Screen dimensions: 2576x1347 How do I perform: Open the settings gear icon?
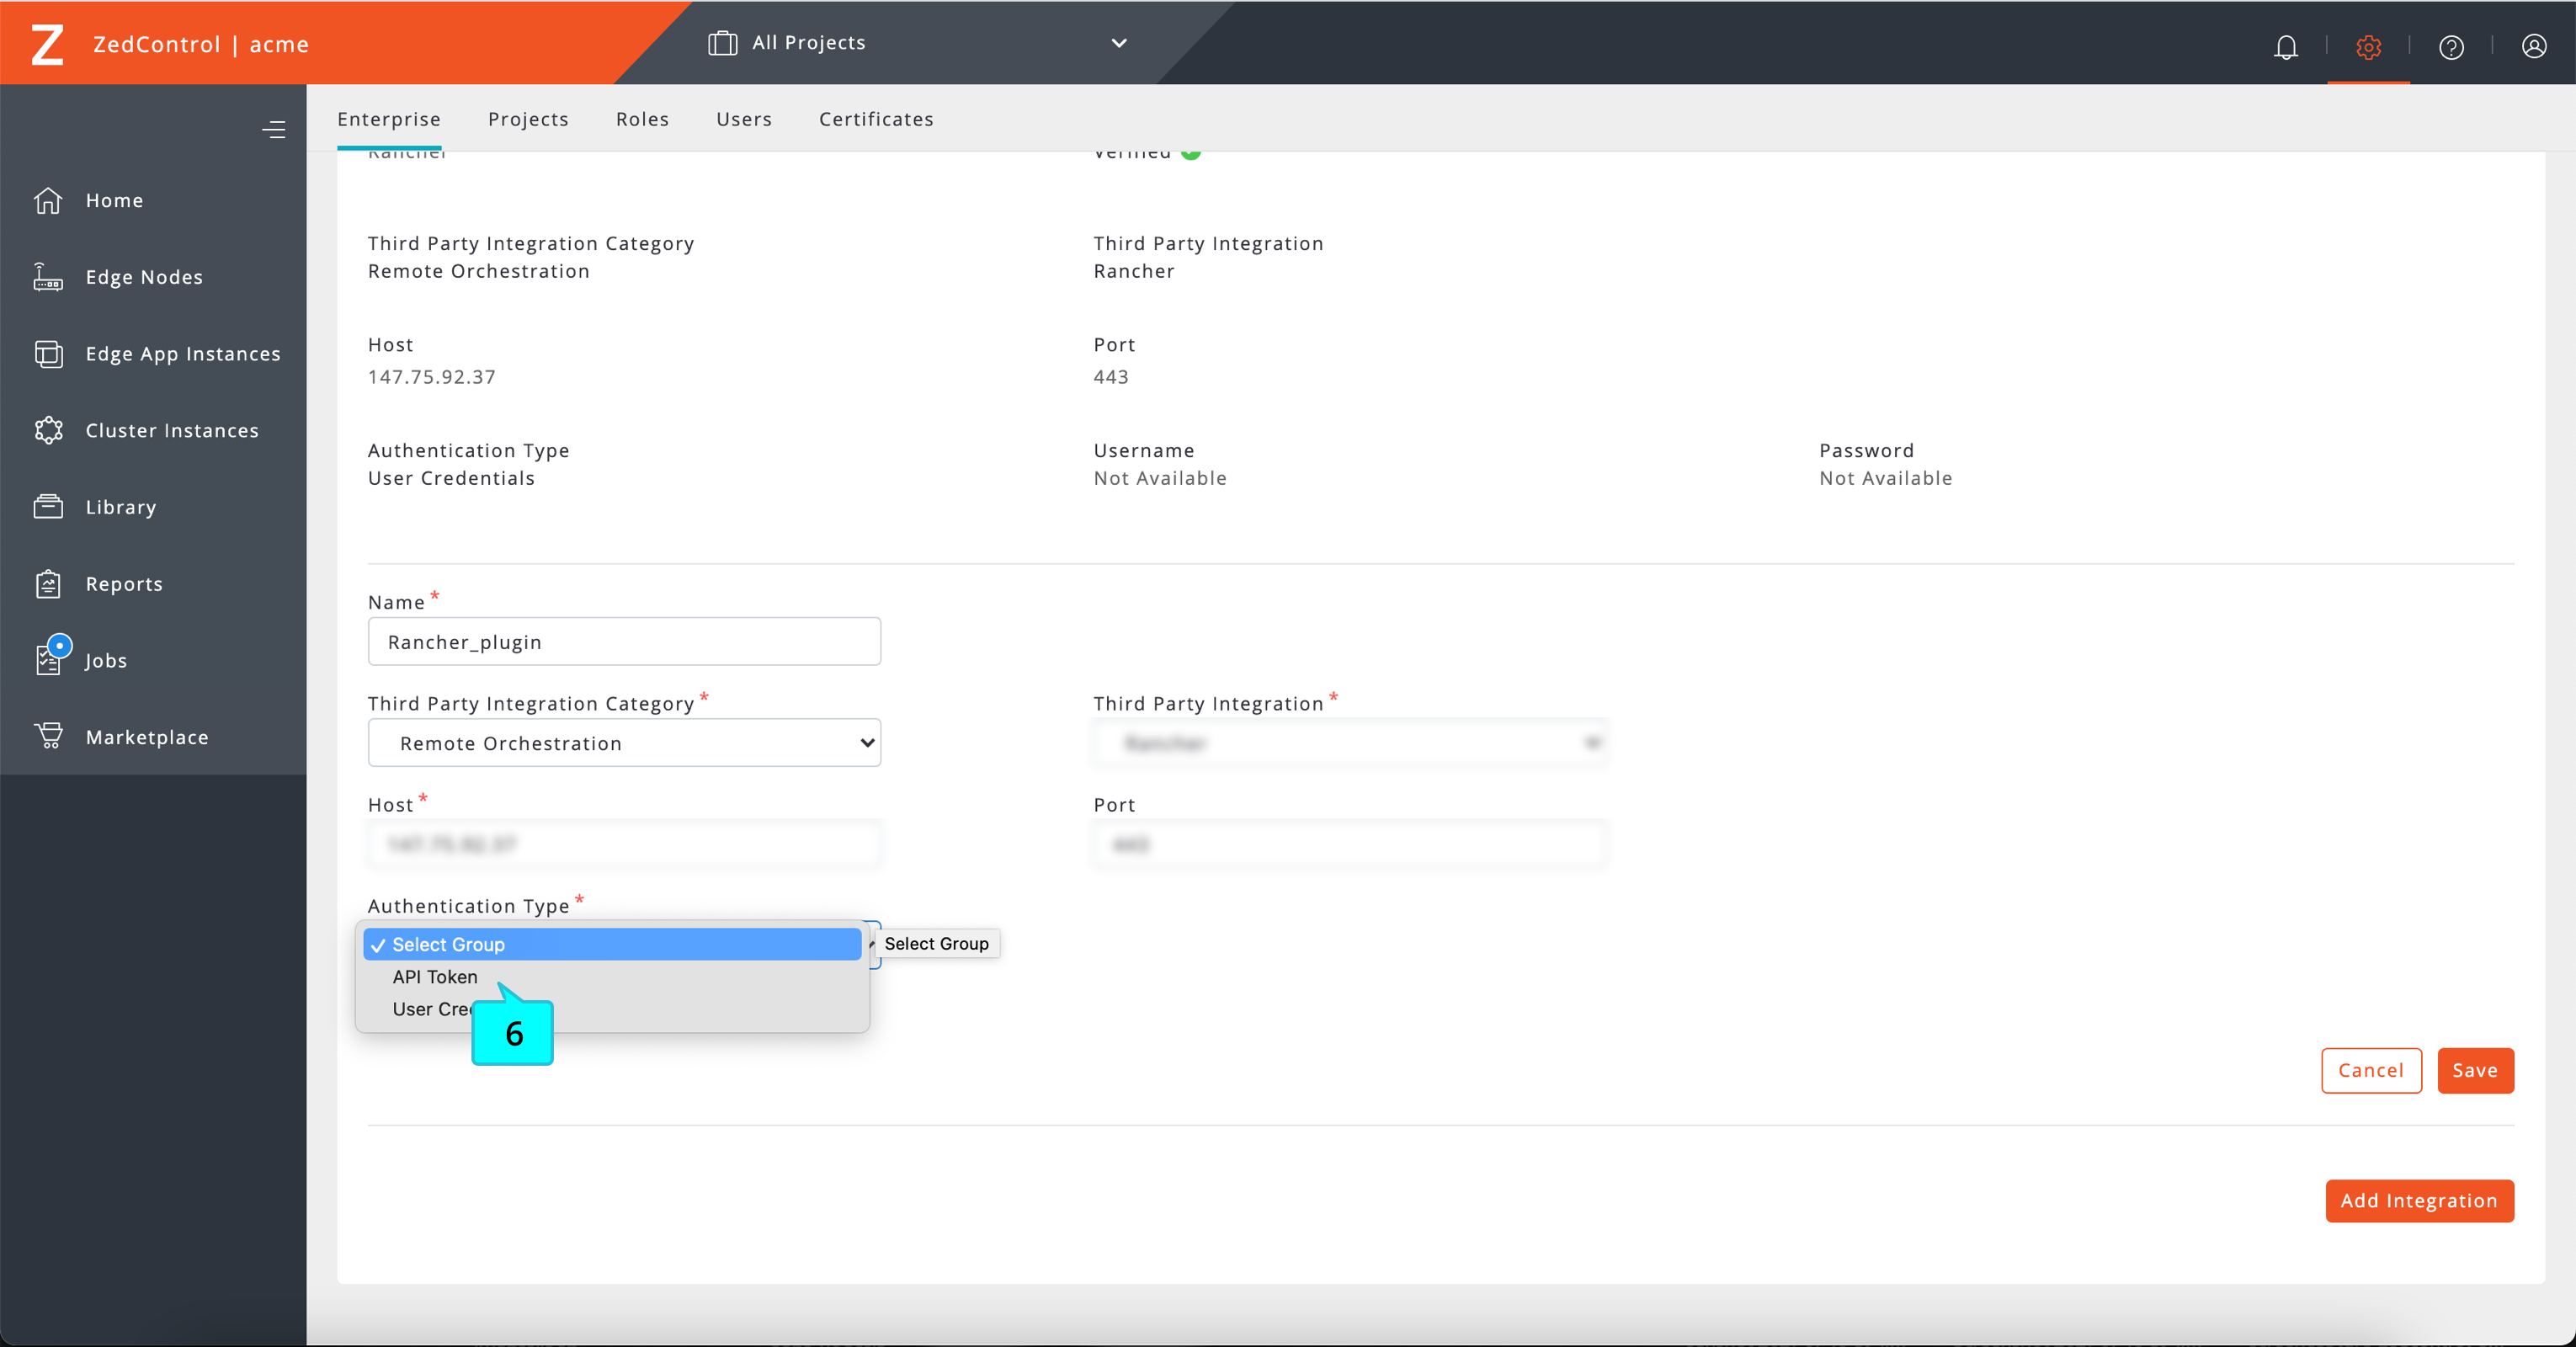click(2368, 46)
